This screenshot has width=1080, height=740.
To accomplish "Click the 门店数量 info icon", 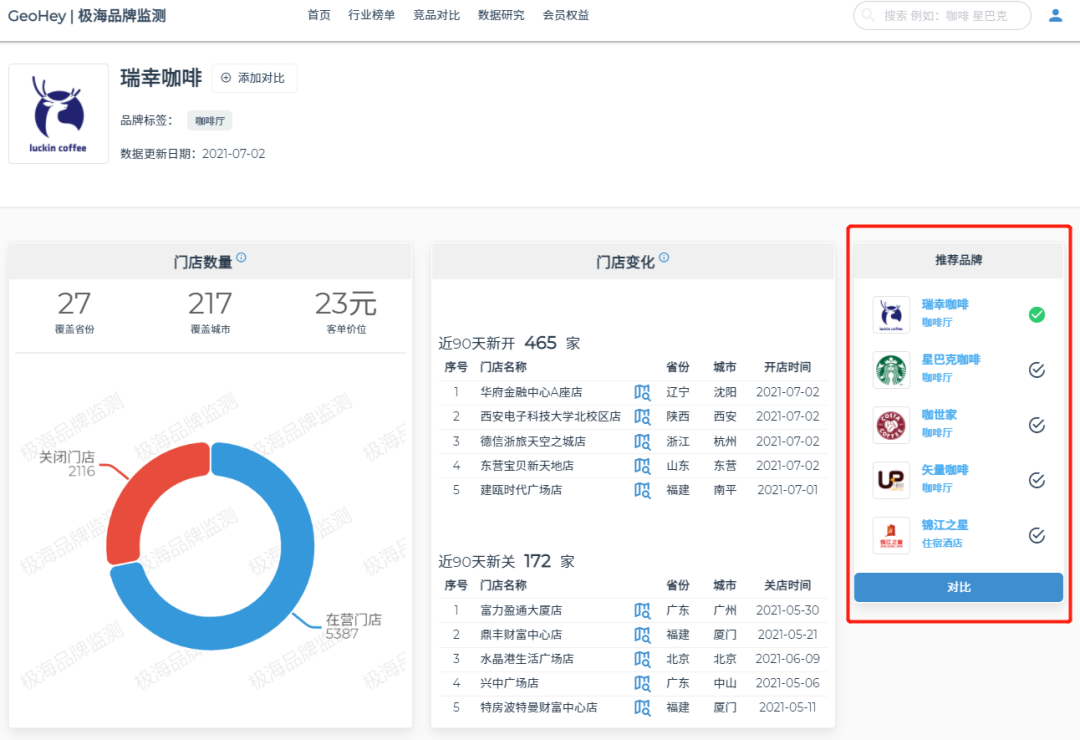I will [241, 258].
